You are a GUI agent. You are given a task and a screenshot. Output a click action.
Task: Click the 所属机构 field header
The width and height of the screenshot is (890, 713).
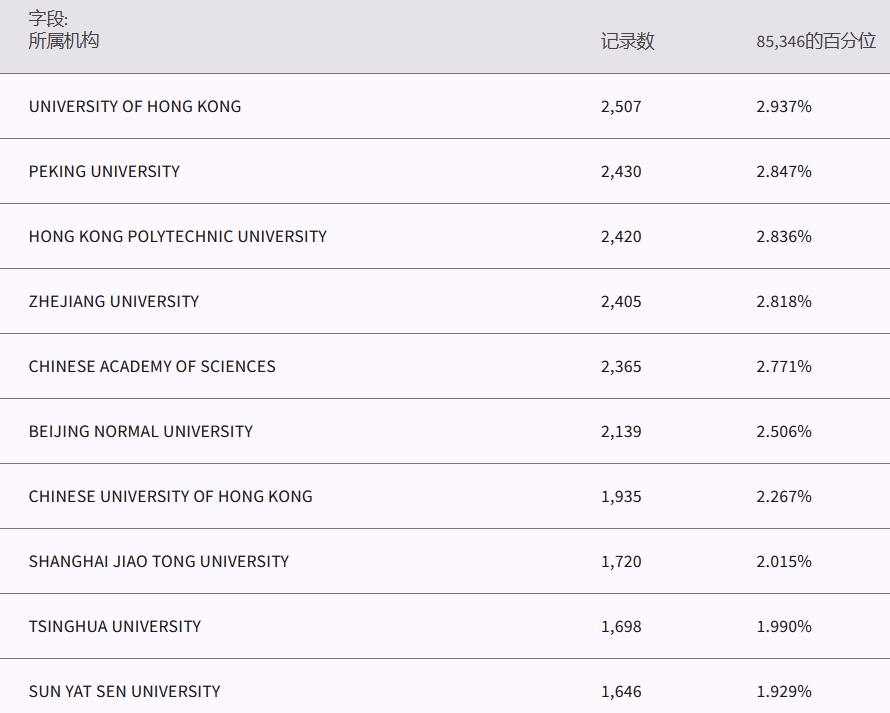coord(64,41)
